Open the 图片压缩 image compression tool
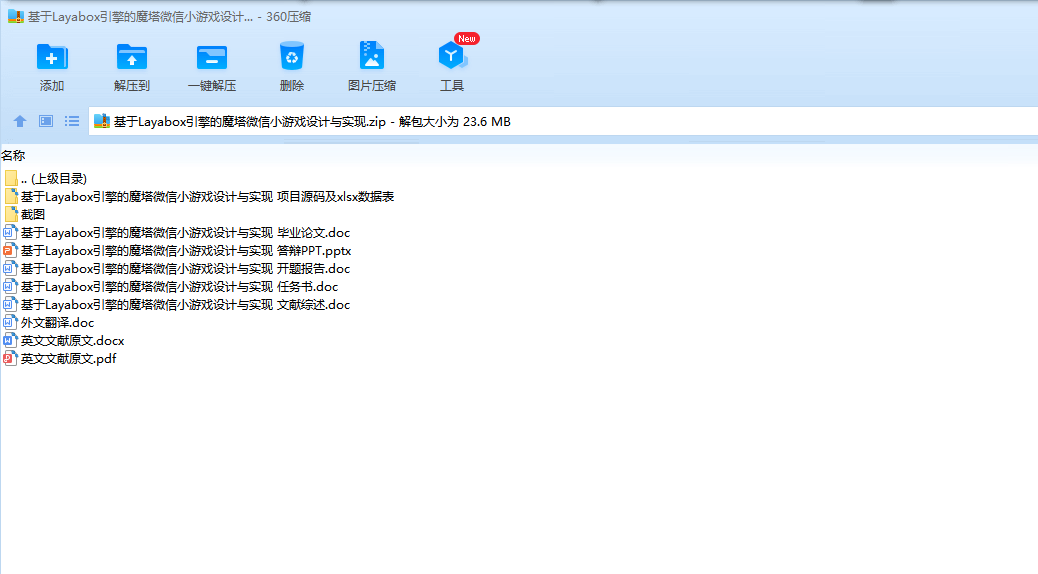This screenshot has width=1038, height=574. click(x=372, y=56)
